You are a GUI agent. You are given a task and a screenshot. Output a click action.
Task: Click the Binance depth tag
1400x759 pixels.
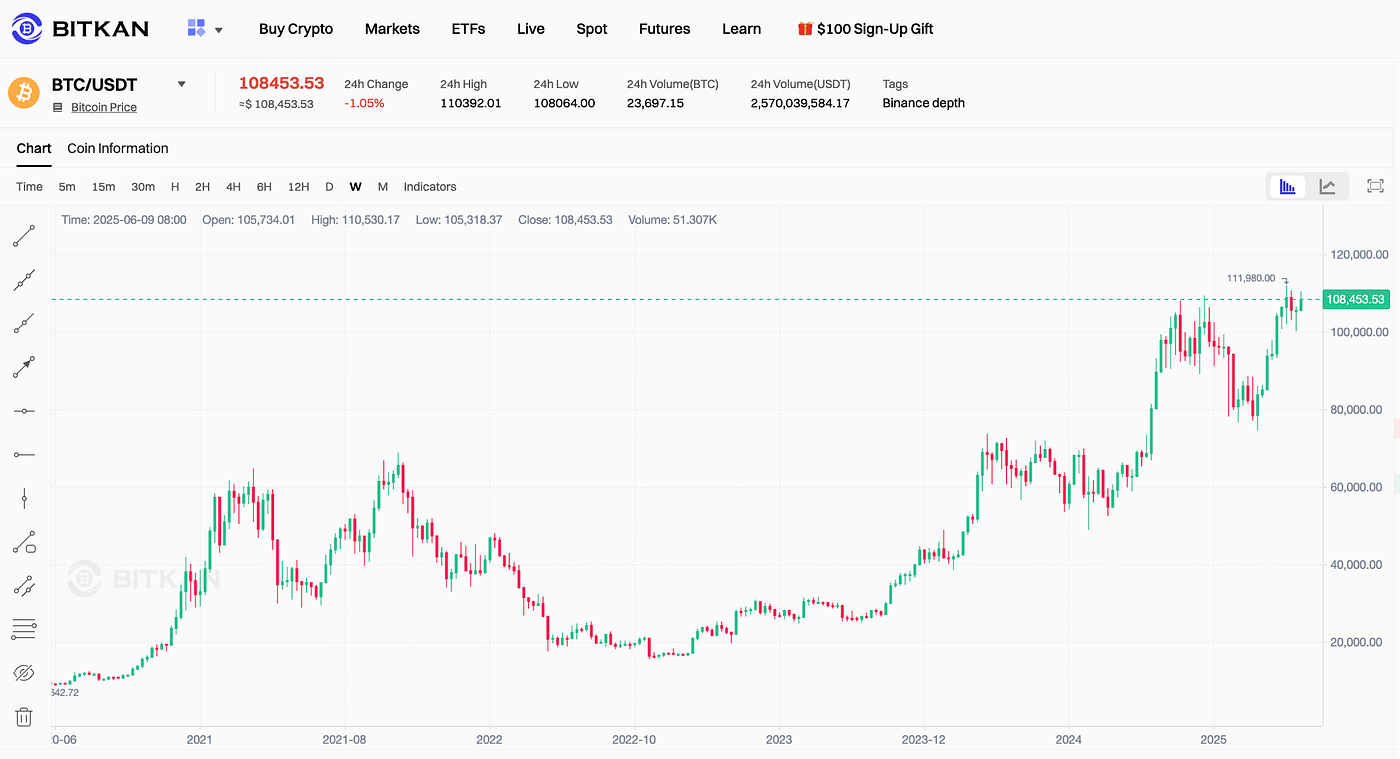coord(924,103)
